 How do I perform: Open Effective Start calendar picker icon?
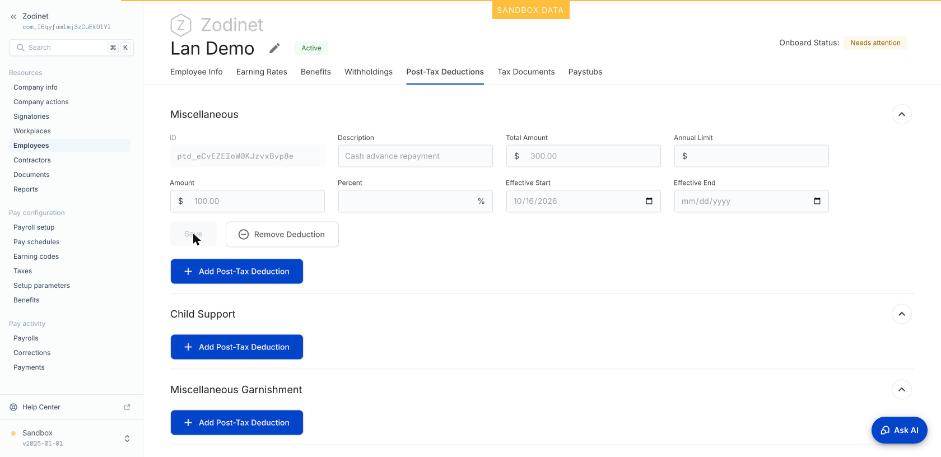(x=649, y=202)
